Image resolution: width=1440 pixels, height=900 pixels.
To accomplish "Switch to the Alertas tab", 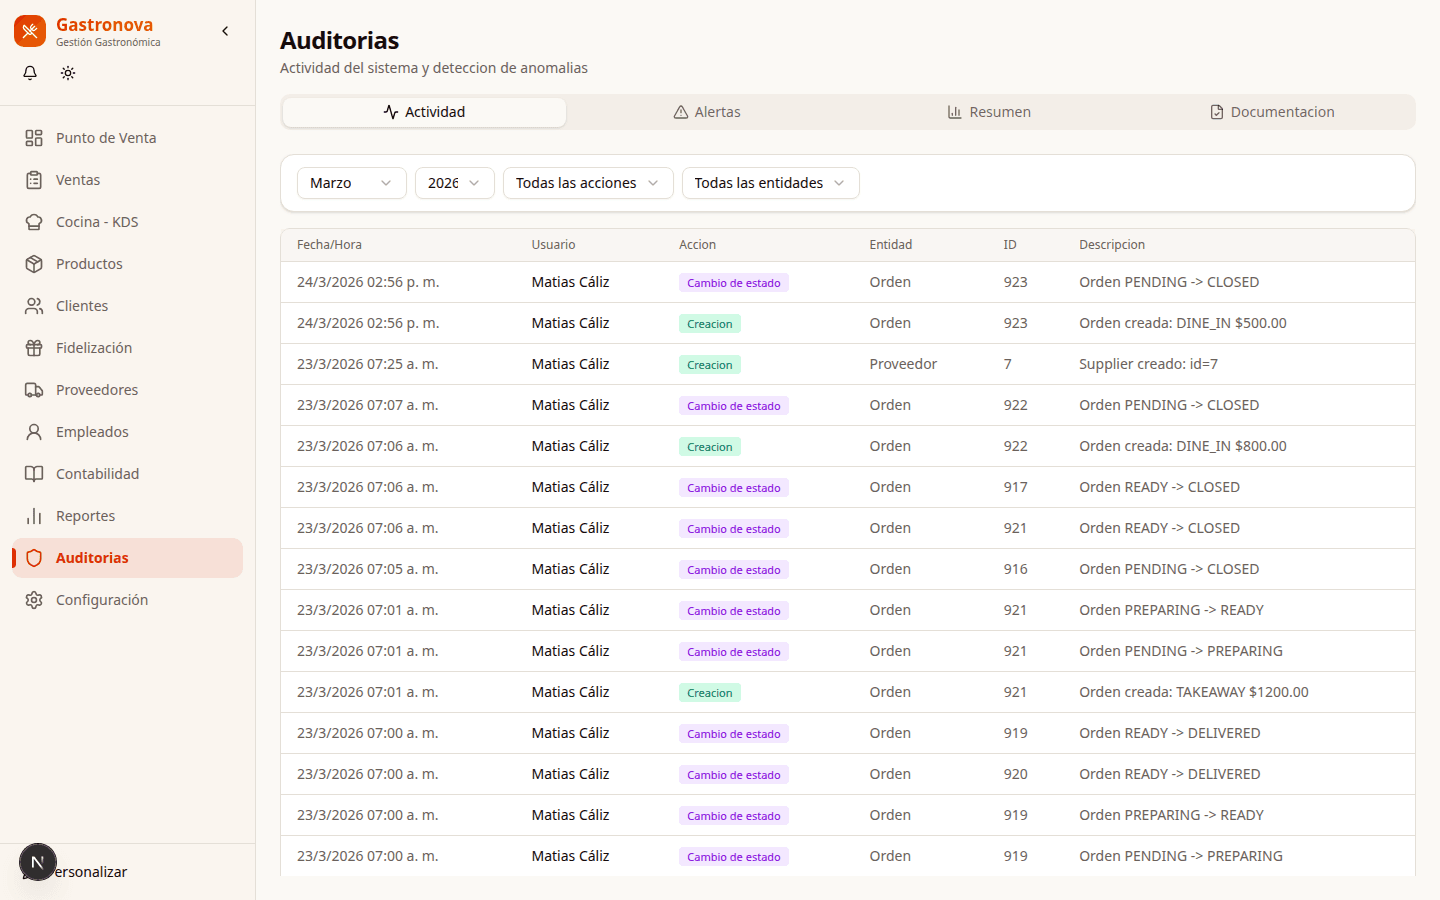I will (707, 112).
